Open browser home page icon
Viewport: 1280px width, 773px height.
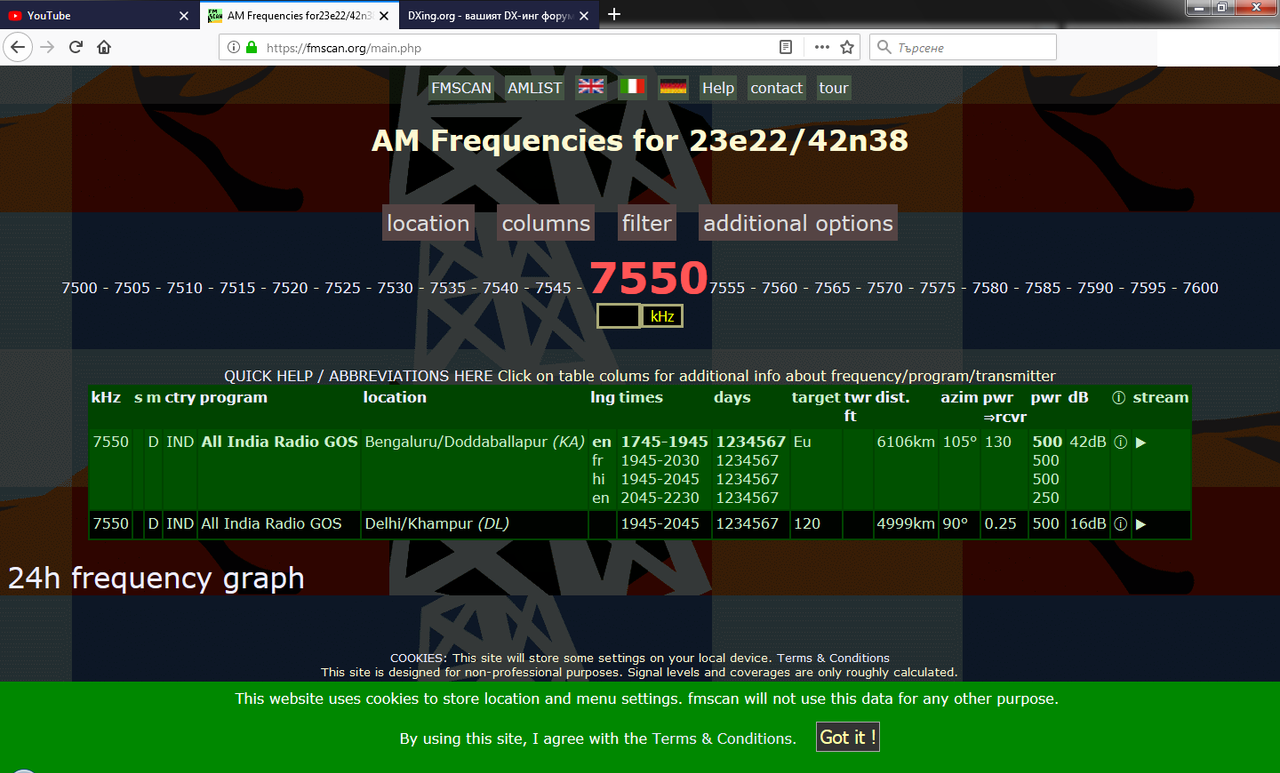pos(104,47)
